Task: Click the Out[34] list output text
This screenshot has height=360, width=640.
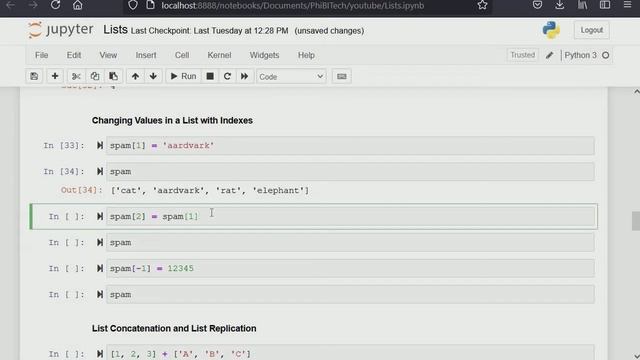Action: (x=210, y=191)
